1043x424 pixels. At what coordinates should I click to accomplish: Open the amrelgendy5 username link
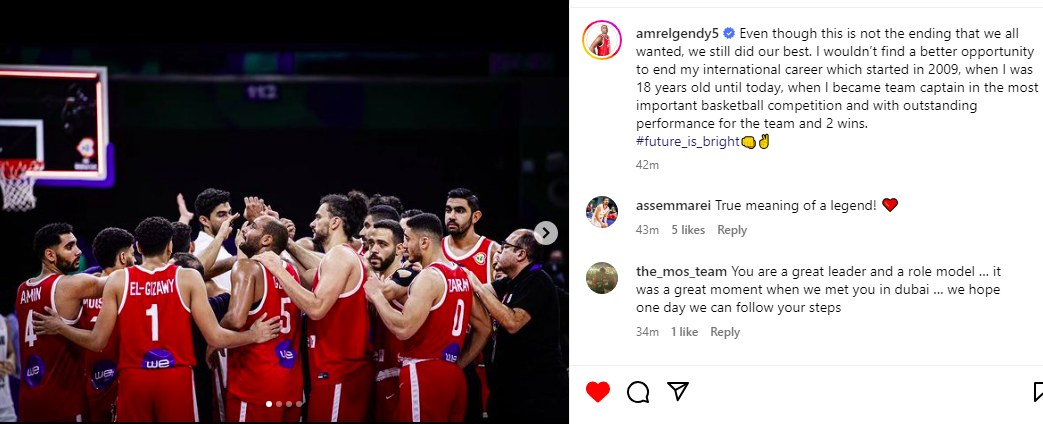(677, 33)
